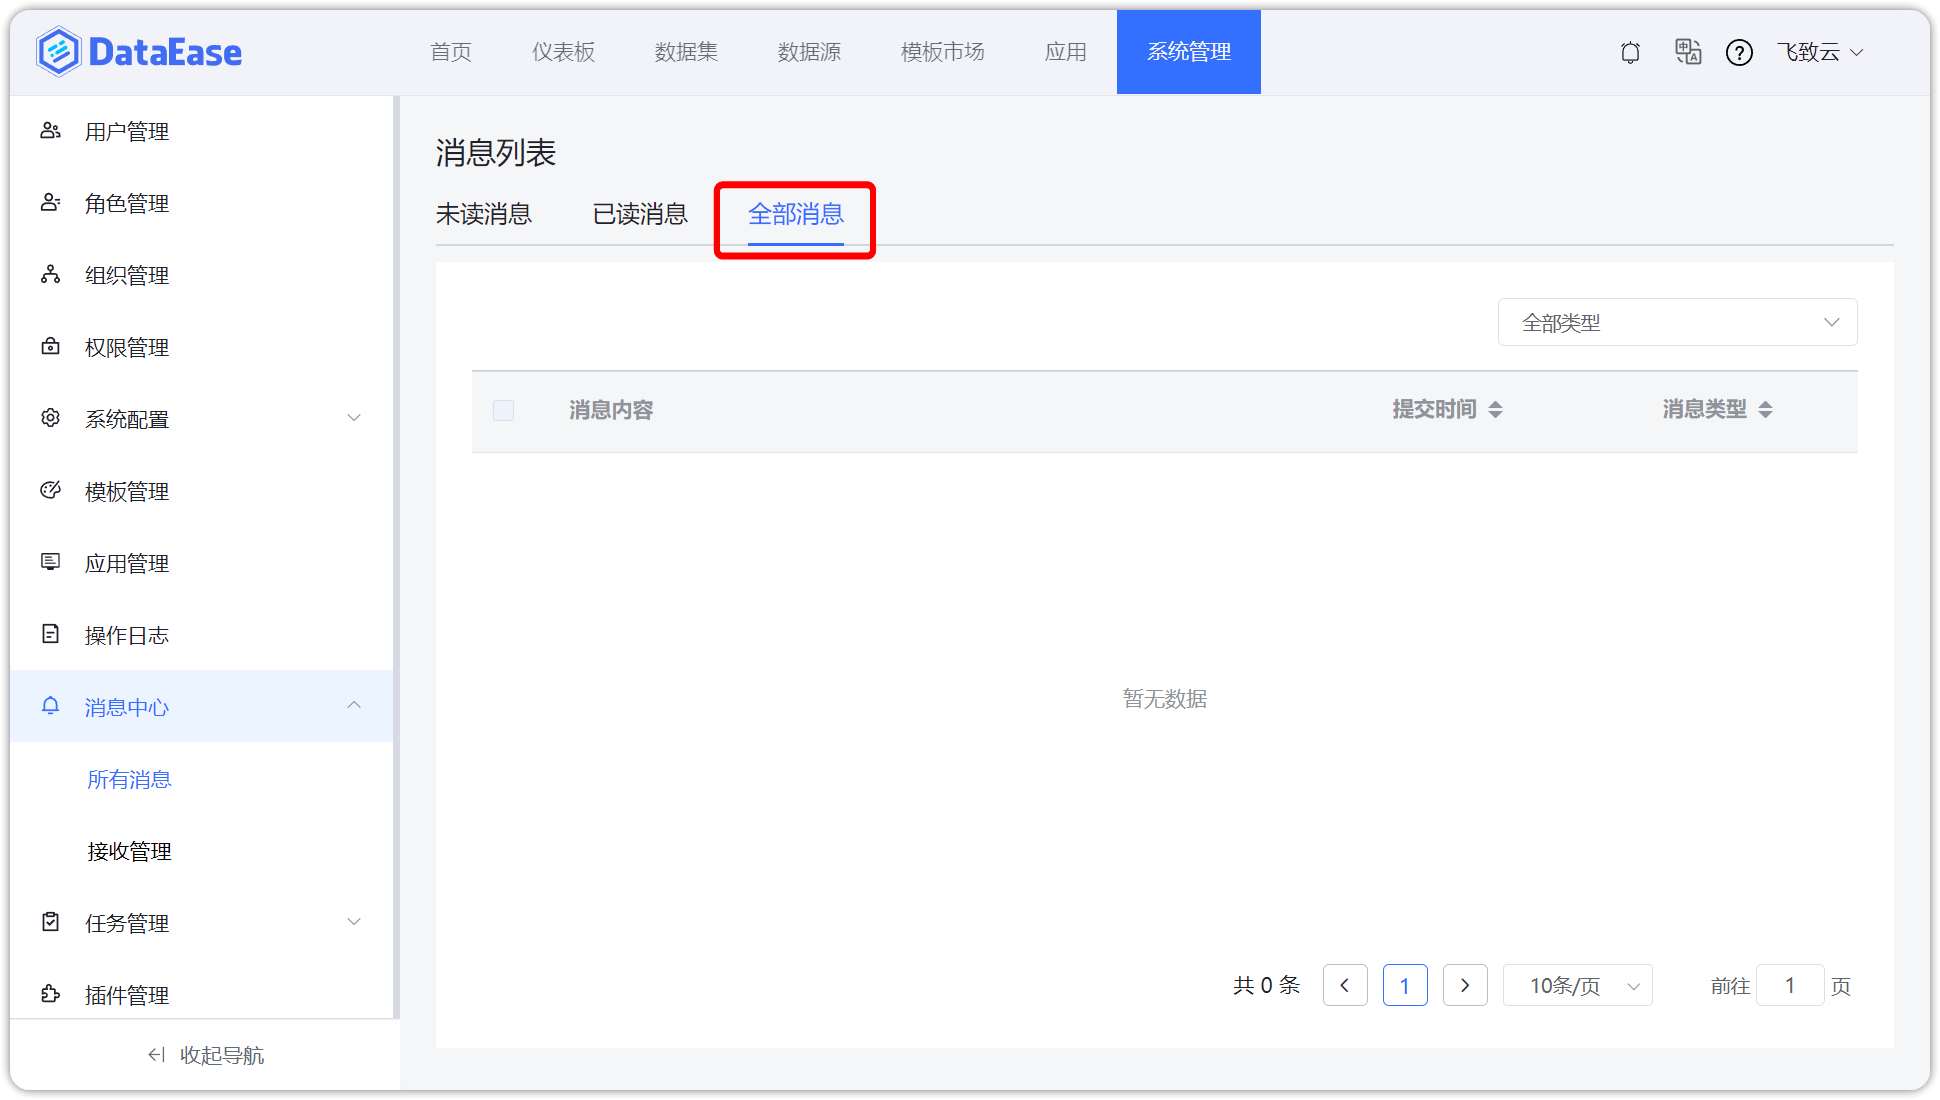This screenshot has width=1940, height=1100.
Task: Click the 提交时间 column header text
Action: pyautogui.click(x=1434, y=410)
